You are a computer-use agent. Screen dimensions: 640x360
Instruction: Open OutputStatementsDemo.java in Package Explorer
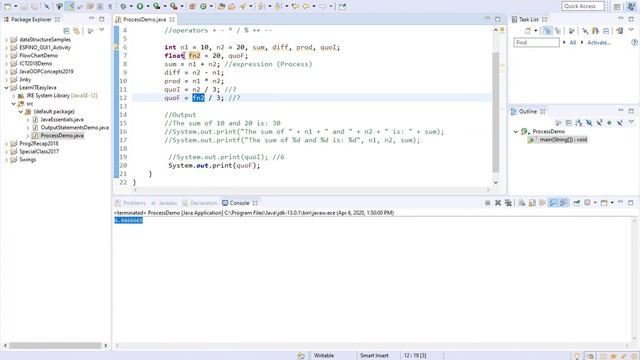click(75, 128)
